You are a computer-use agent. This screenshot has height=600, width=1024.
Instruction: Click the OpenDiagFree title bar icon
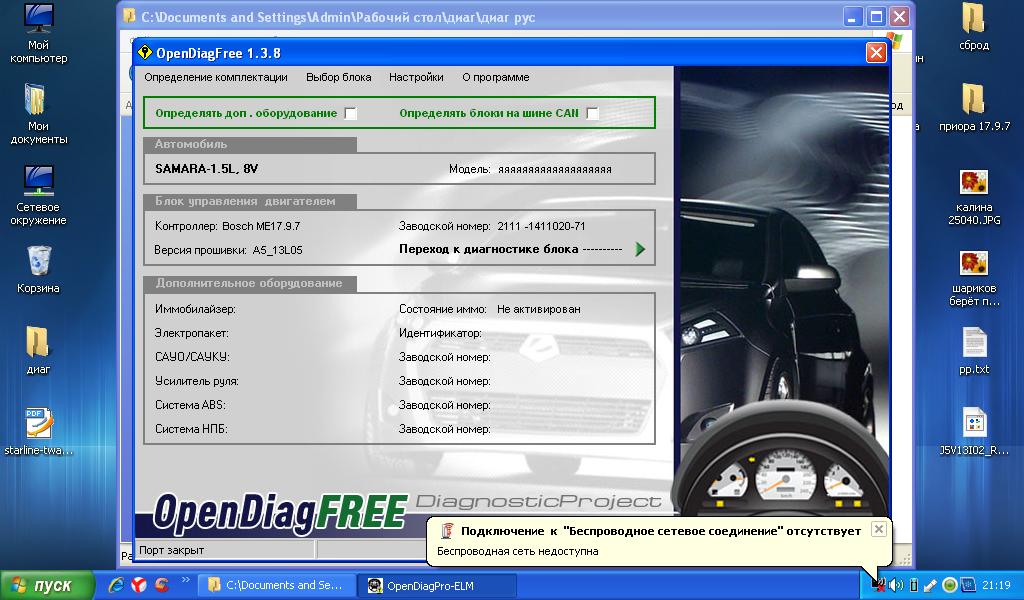[145, 52]
